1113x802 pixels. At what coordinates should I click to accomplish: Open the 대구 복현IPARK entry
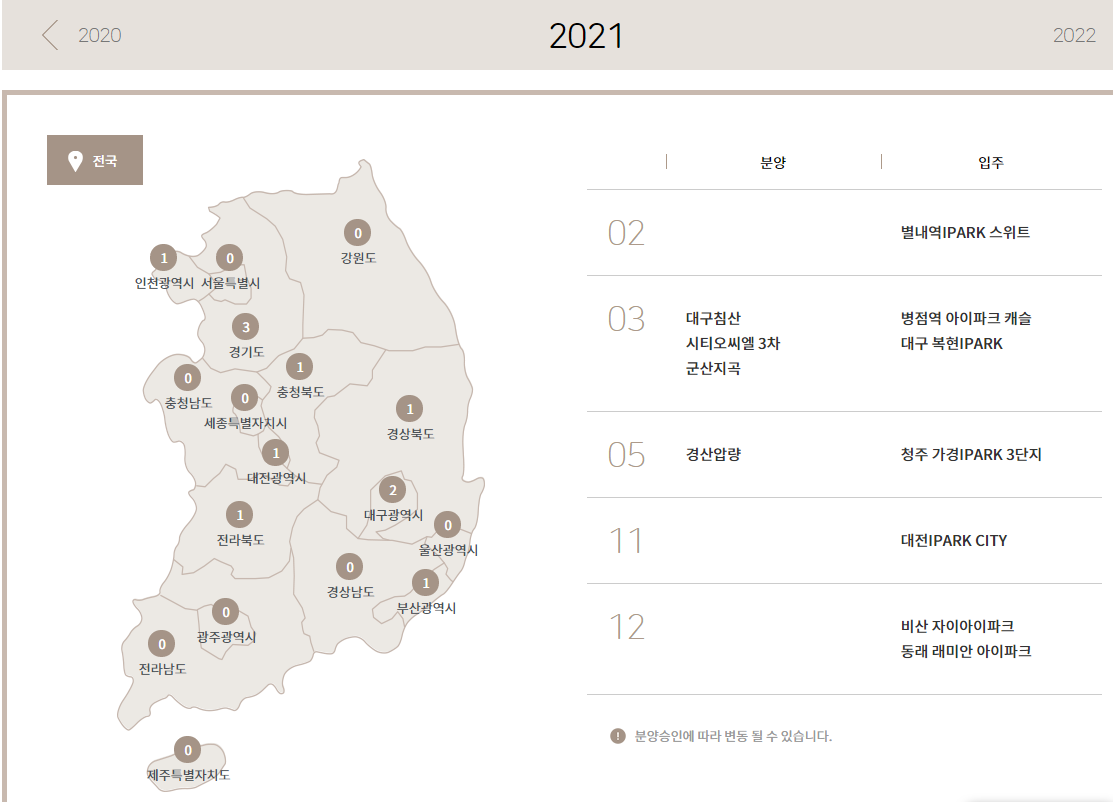(x=951, y=344)
